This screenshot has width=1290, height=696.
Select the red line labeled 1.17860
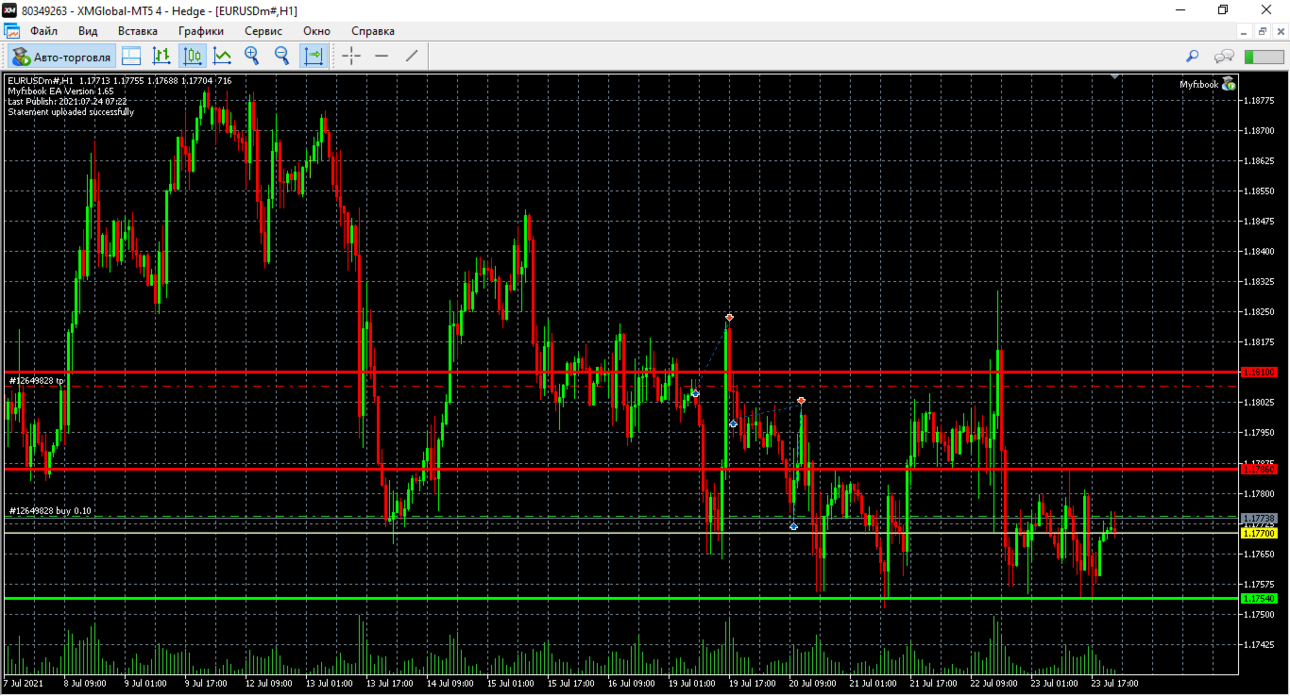point(620,468)
